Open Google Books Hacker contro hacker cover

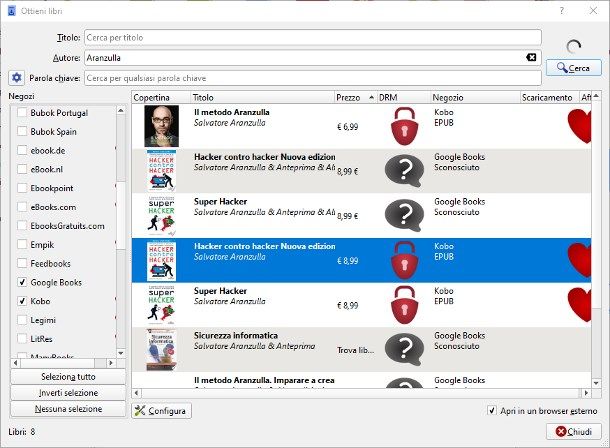(x=161, y=171)
